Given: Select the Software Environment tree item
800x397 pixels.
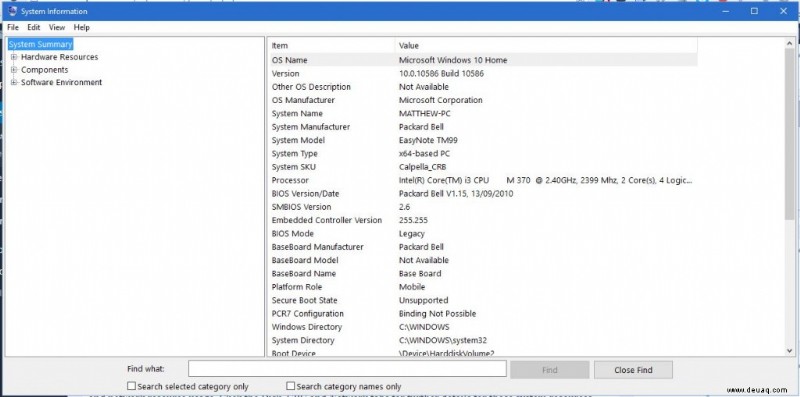Looking at the screenshot, I should (61, 82).
